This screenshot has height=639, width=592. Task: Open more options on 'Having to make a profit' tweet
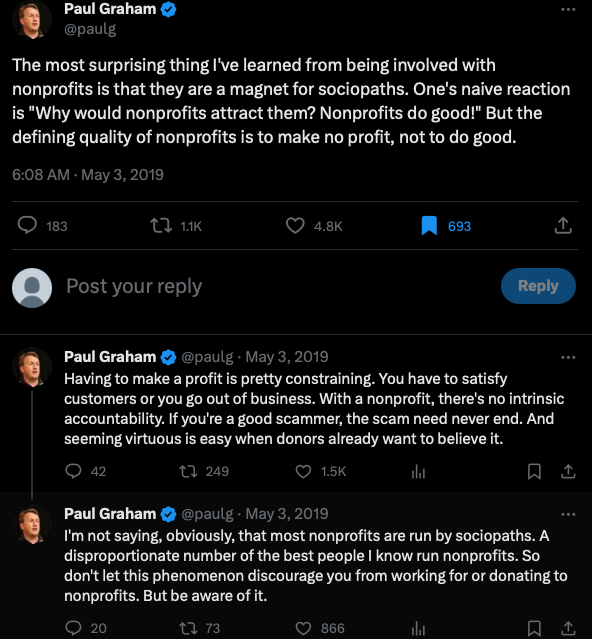568,357
